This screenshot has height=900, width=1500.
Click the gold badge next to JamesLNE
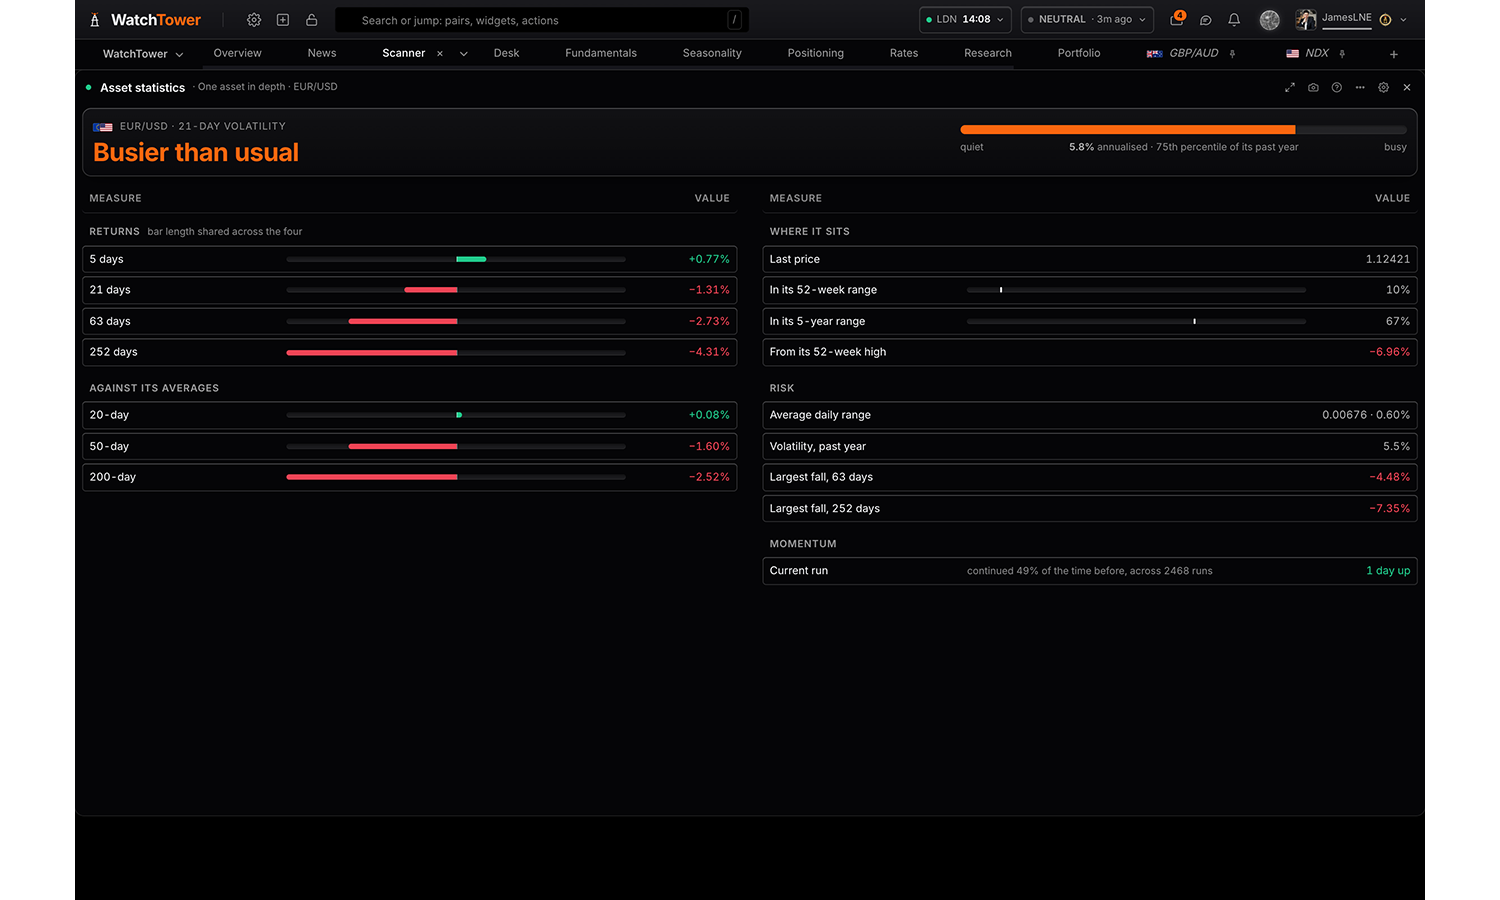(x=1386, y=20)
